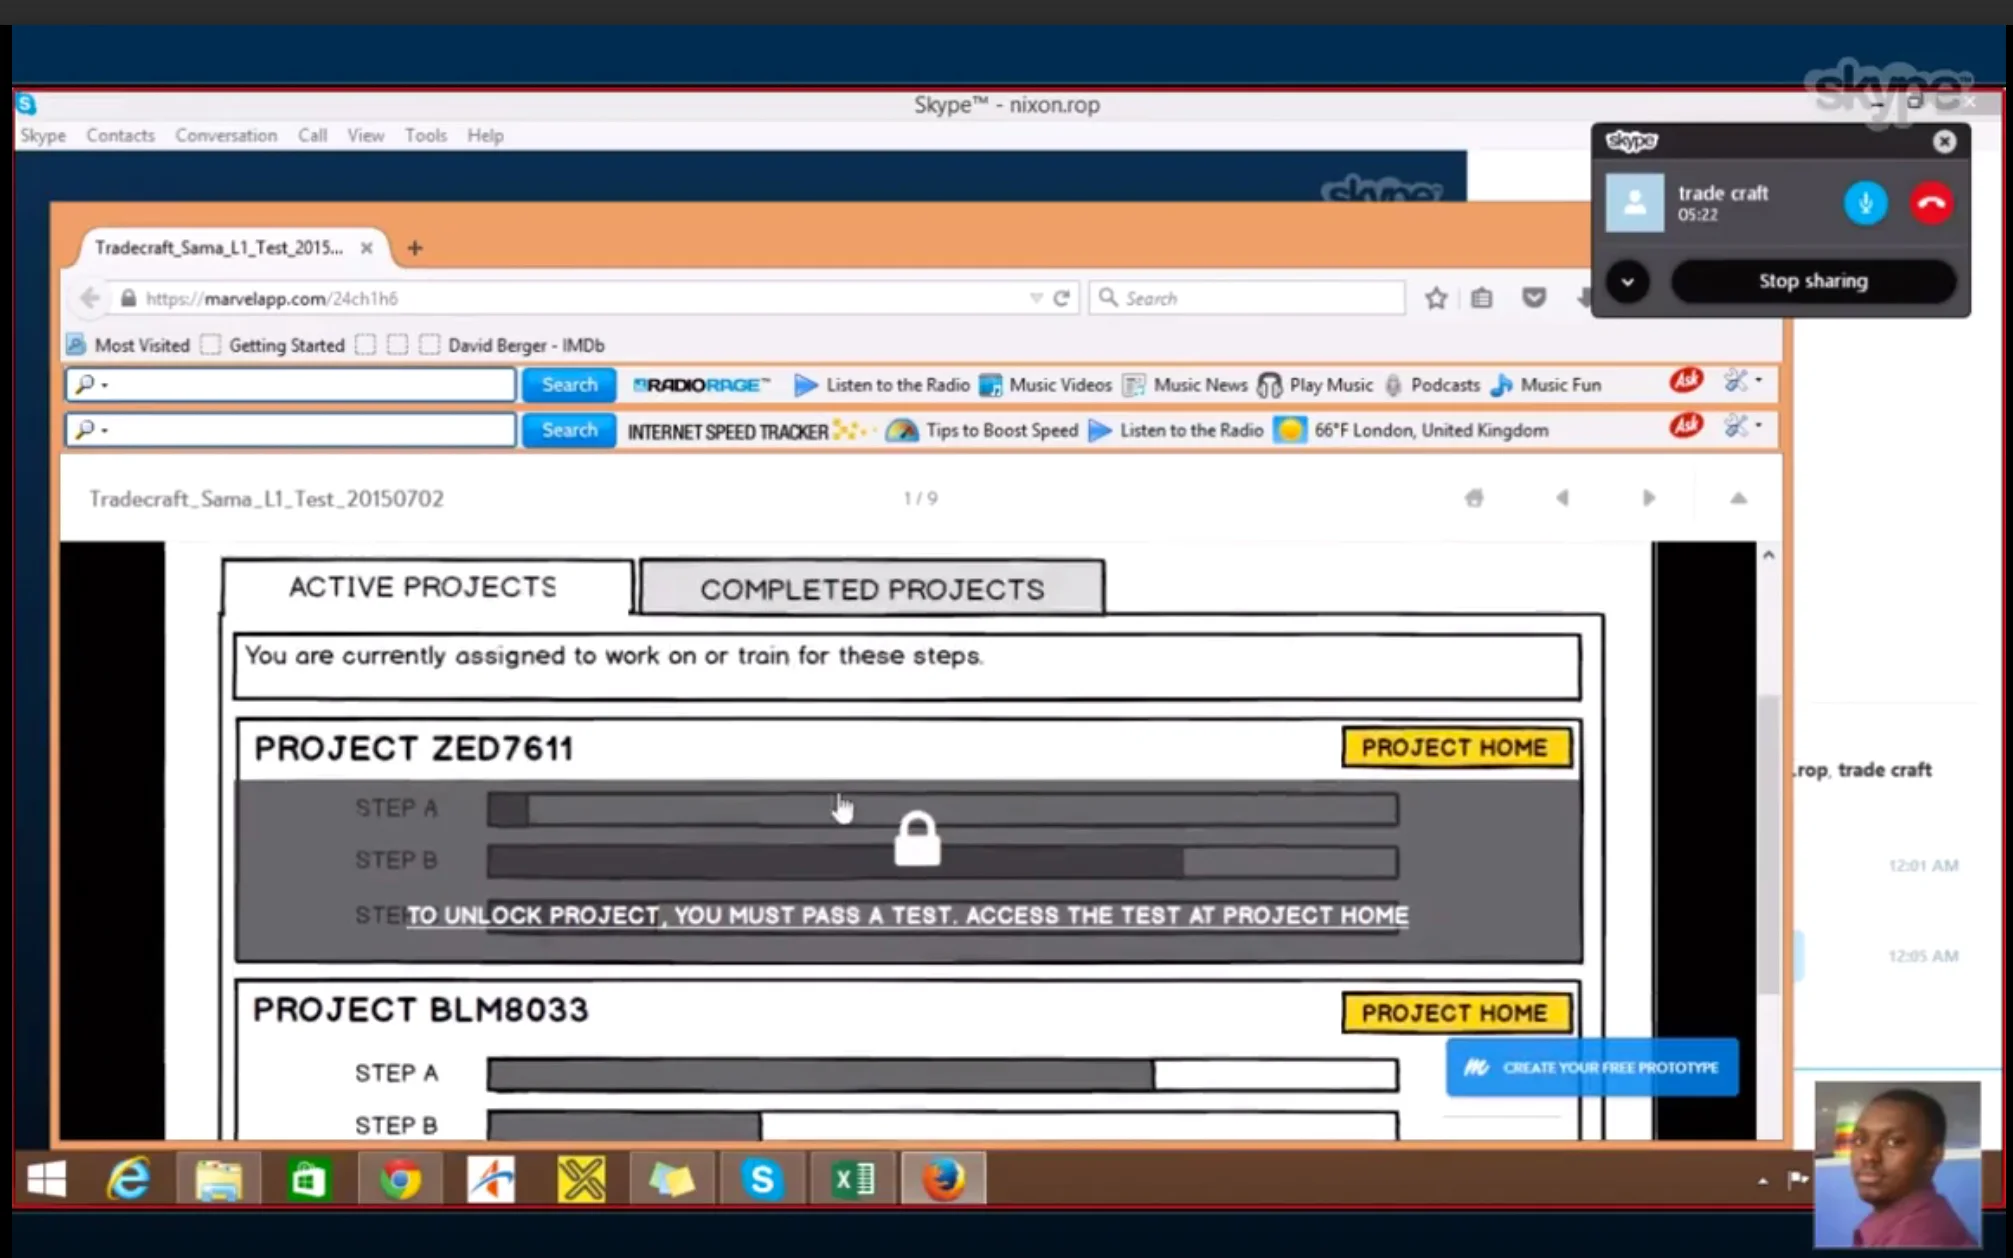Open Project Home for Project BLM8033
The image size is (2013, 1258).
1456,1012
